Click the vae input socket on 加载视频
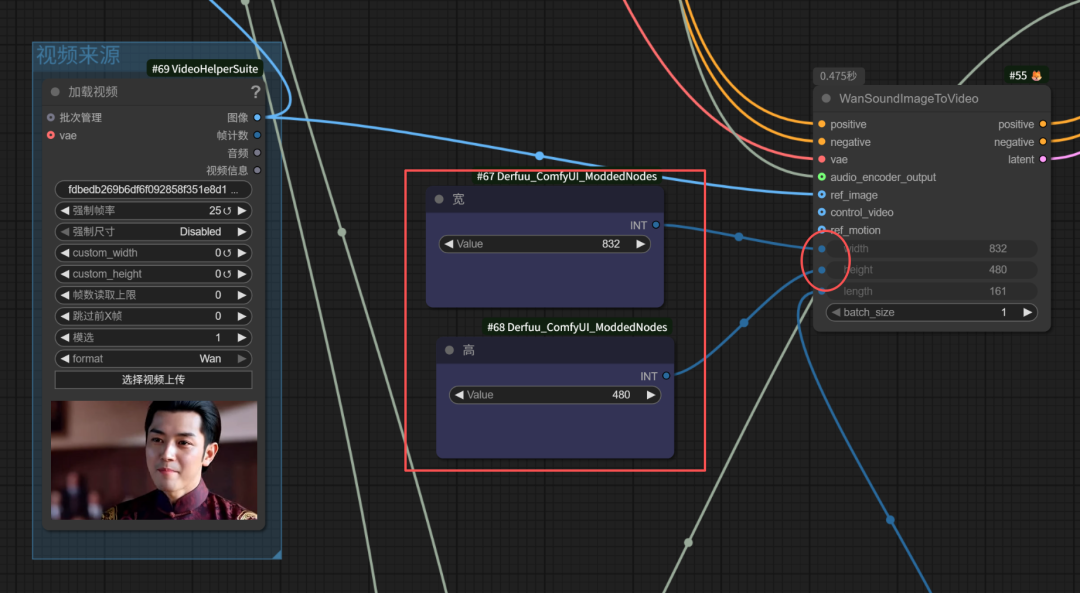Viewport: 1080px width, 593px height. (51, 135)
